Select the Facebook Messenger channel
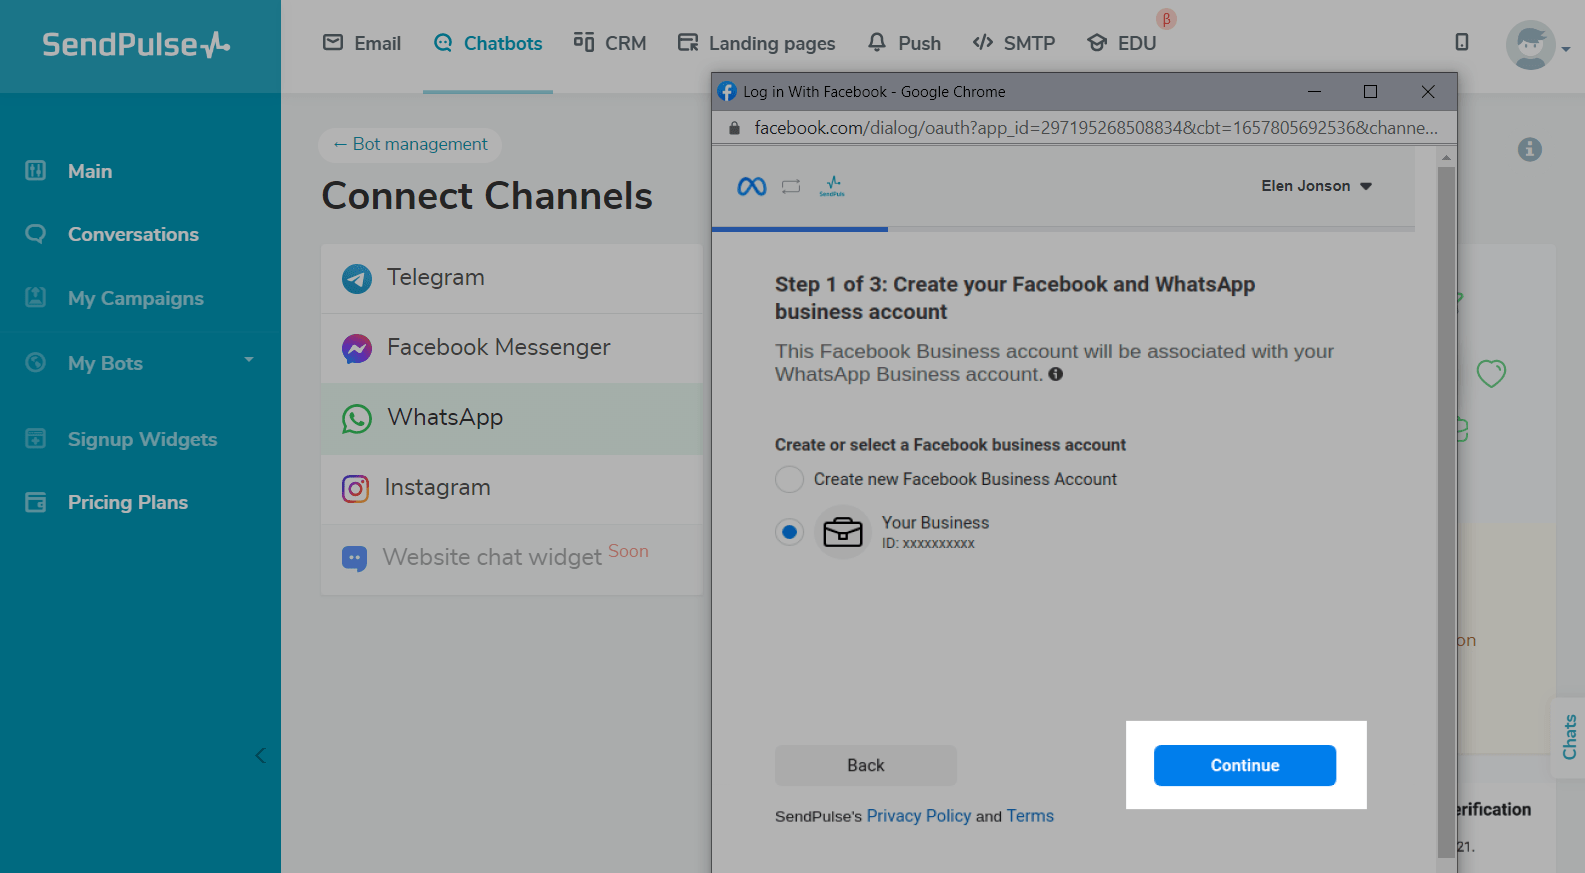The image size is (1585, 873). click(x=512, y=348)
